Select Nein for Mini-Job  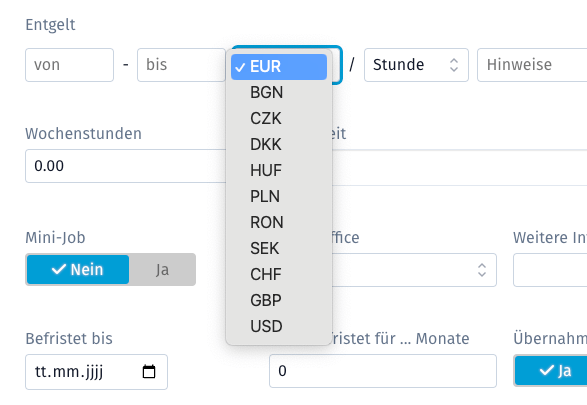tap(78, 270)
